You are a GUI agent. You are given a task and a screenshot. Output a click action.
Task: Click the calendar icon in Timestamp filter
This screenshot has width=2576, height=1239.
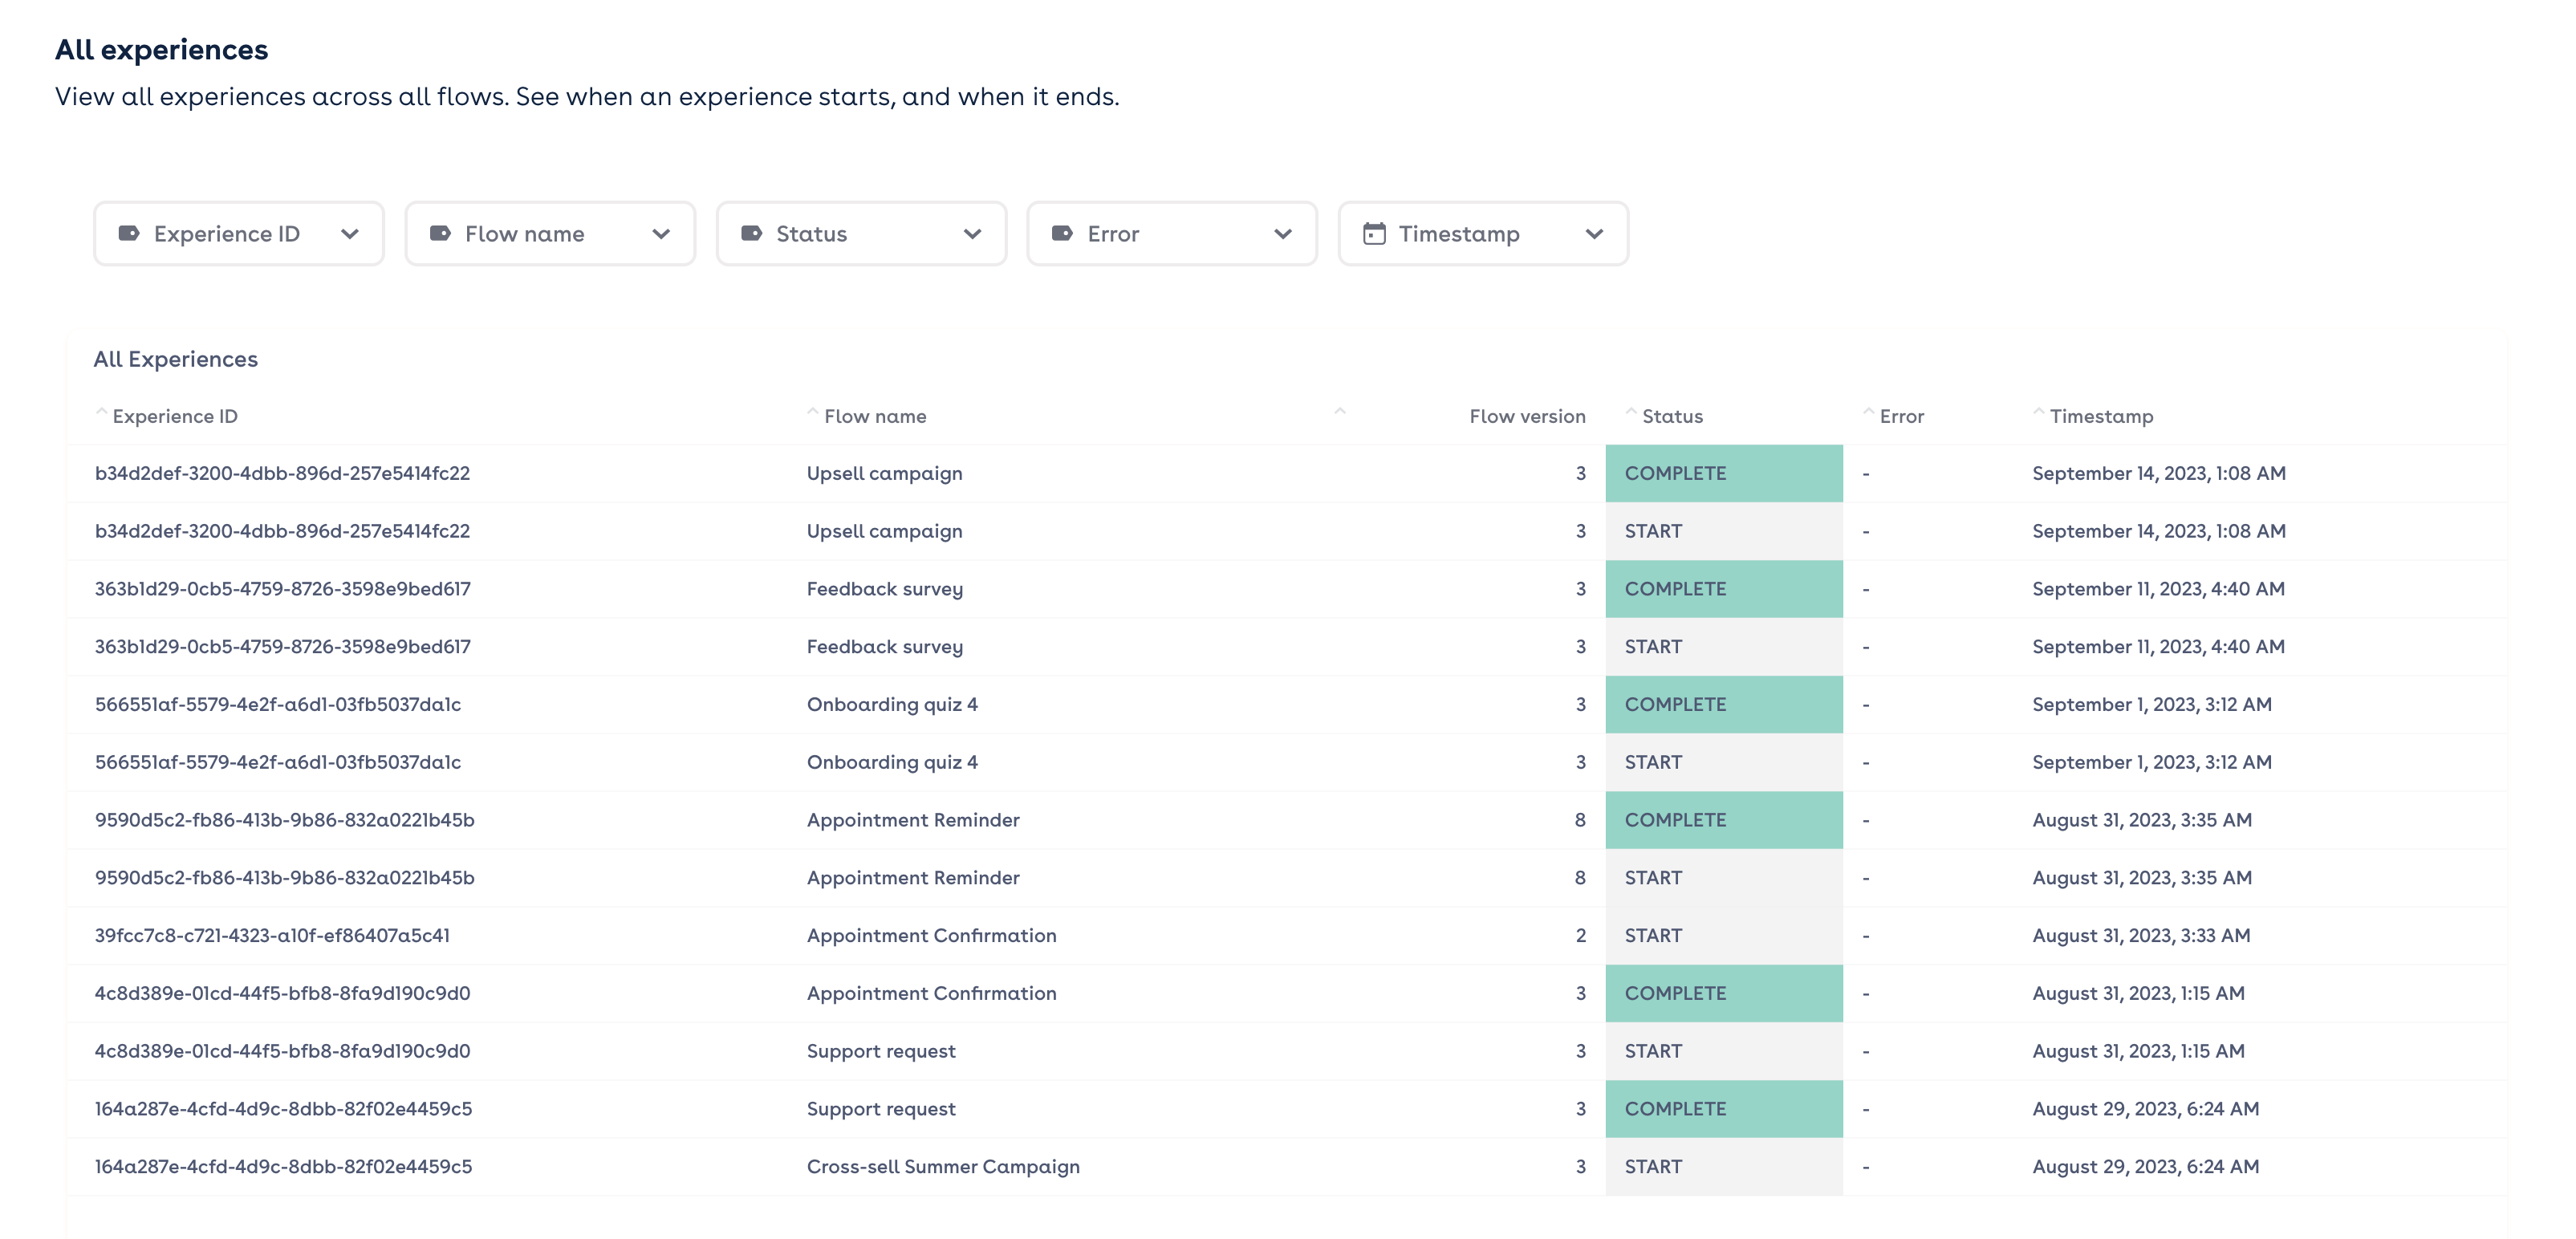1374,234
